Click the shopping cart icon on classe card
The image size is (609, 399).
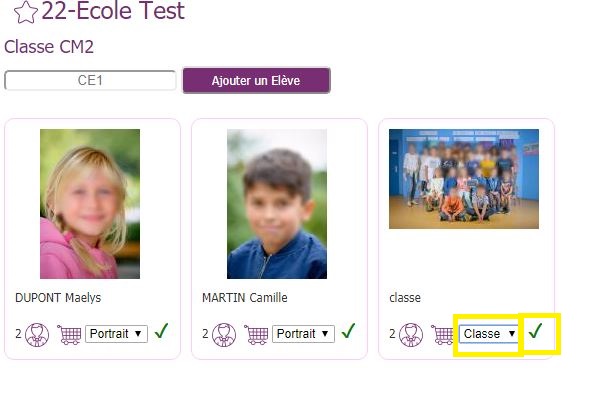coord(442,335)
